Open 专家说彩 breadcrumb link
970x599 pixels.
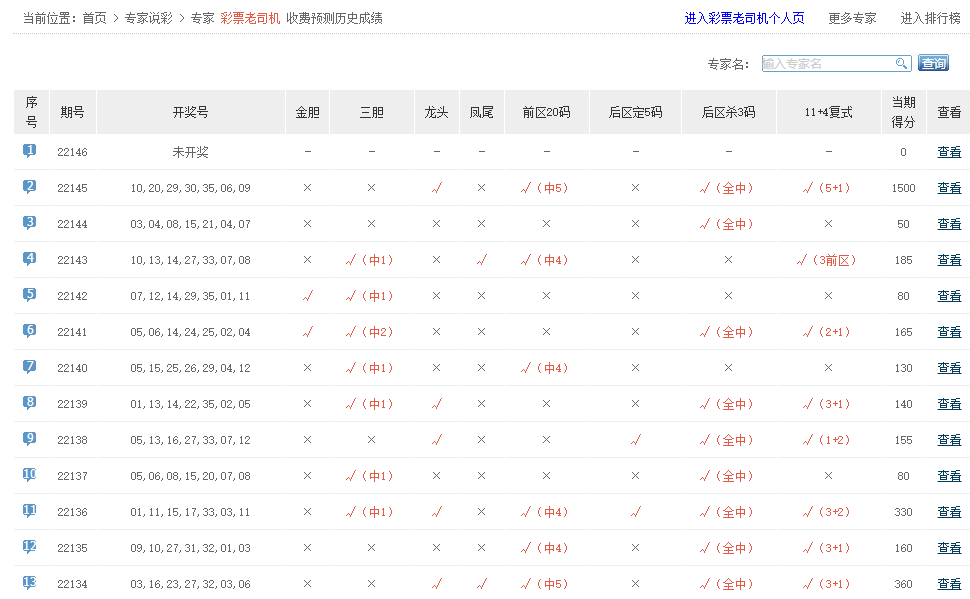click(x=148, y=18)
